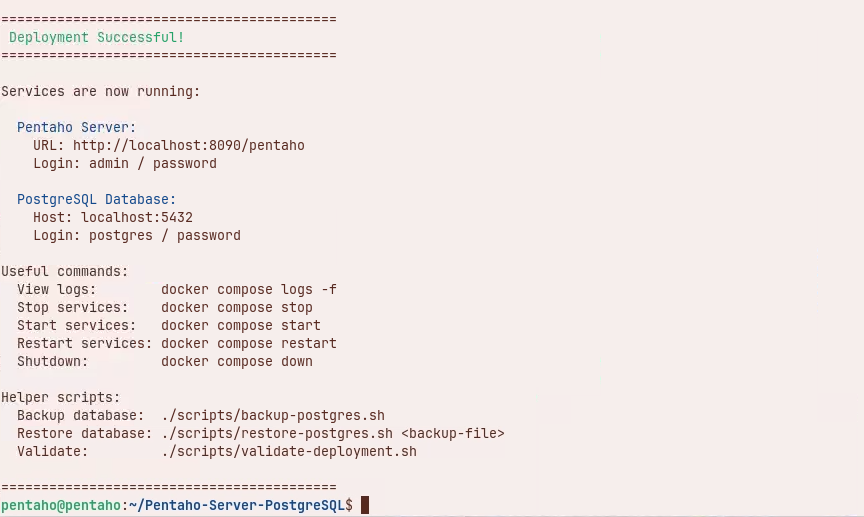This screenshot has width=864, height=517.
Task: Click the 'PostgreSQL Database:' heading
Action: [96, 200]
